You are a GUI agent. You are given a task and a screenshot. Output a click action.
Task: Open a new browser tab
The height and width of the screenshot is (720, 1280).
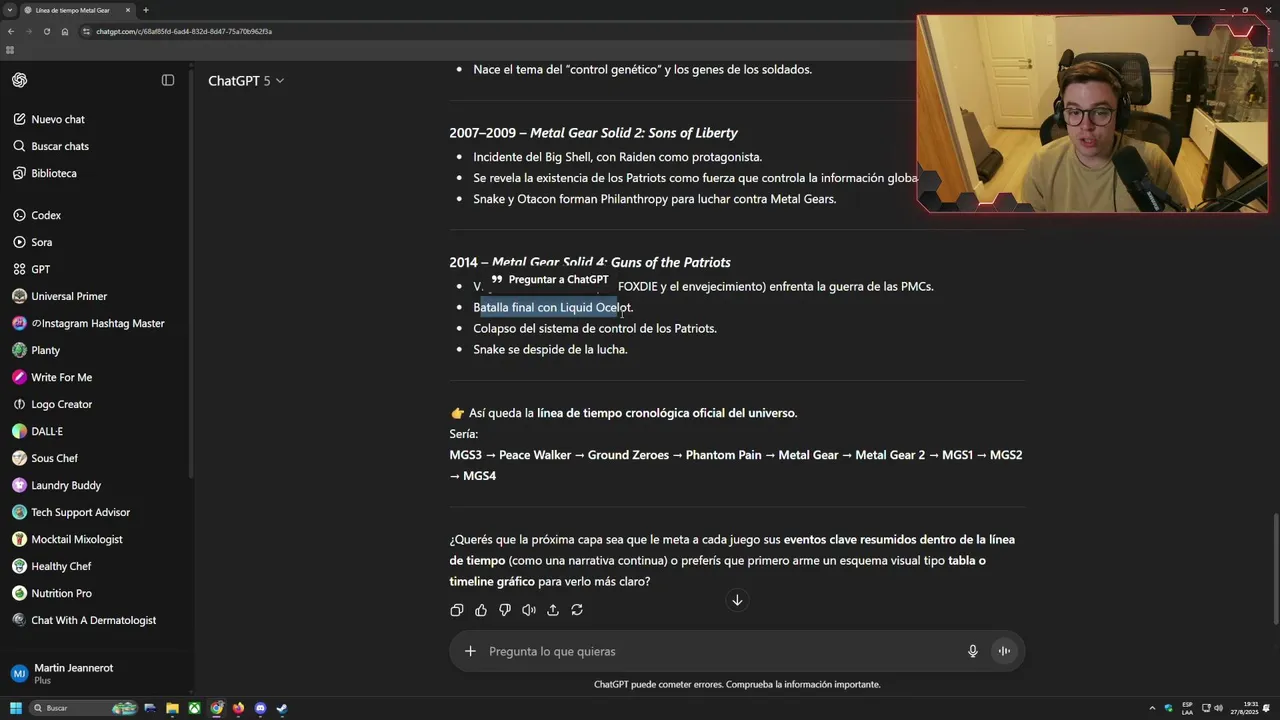coord(146,10)
